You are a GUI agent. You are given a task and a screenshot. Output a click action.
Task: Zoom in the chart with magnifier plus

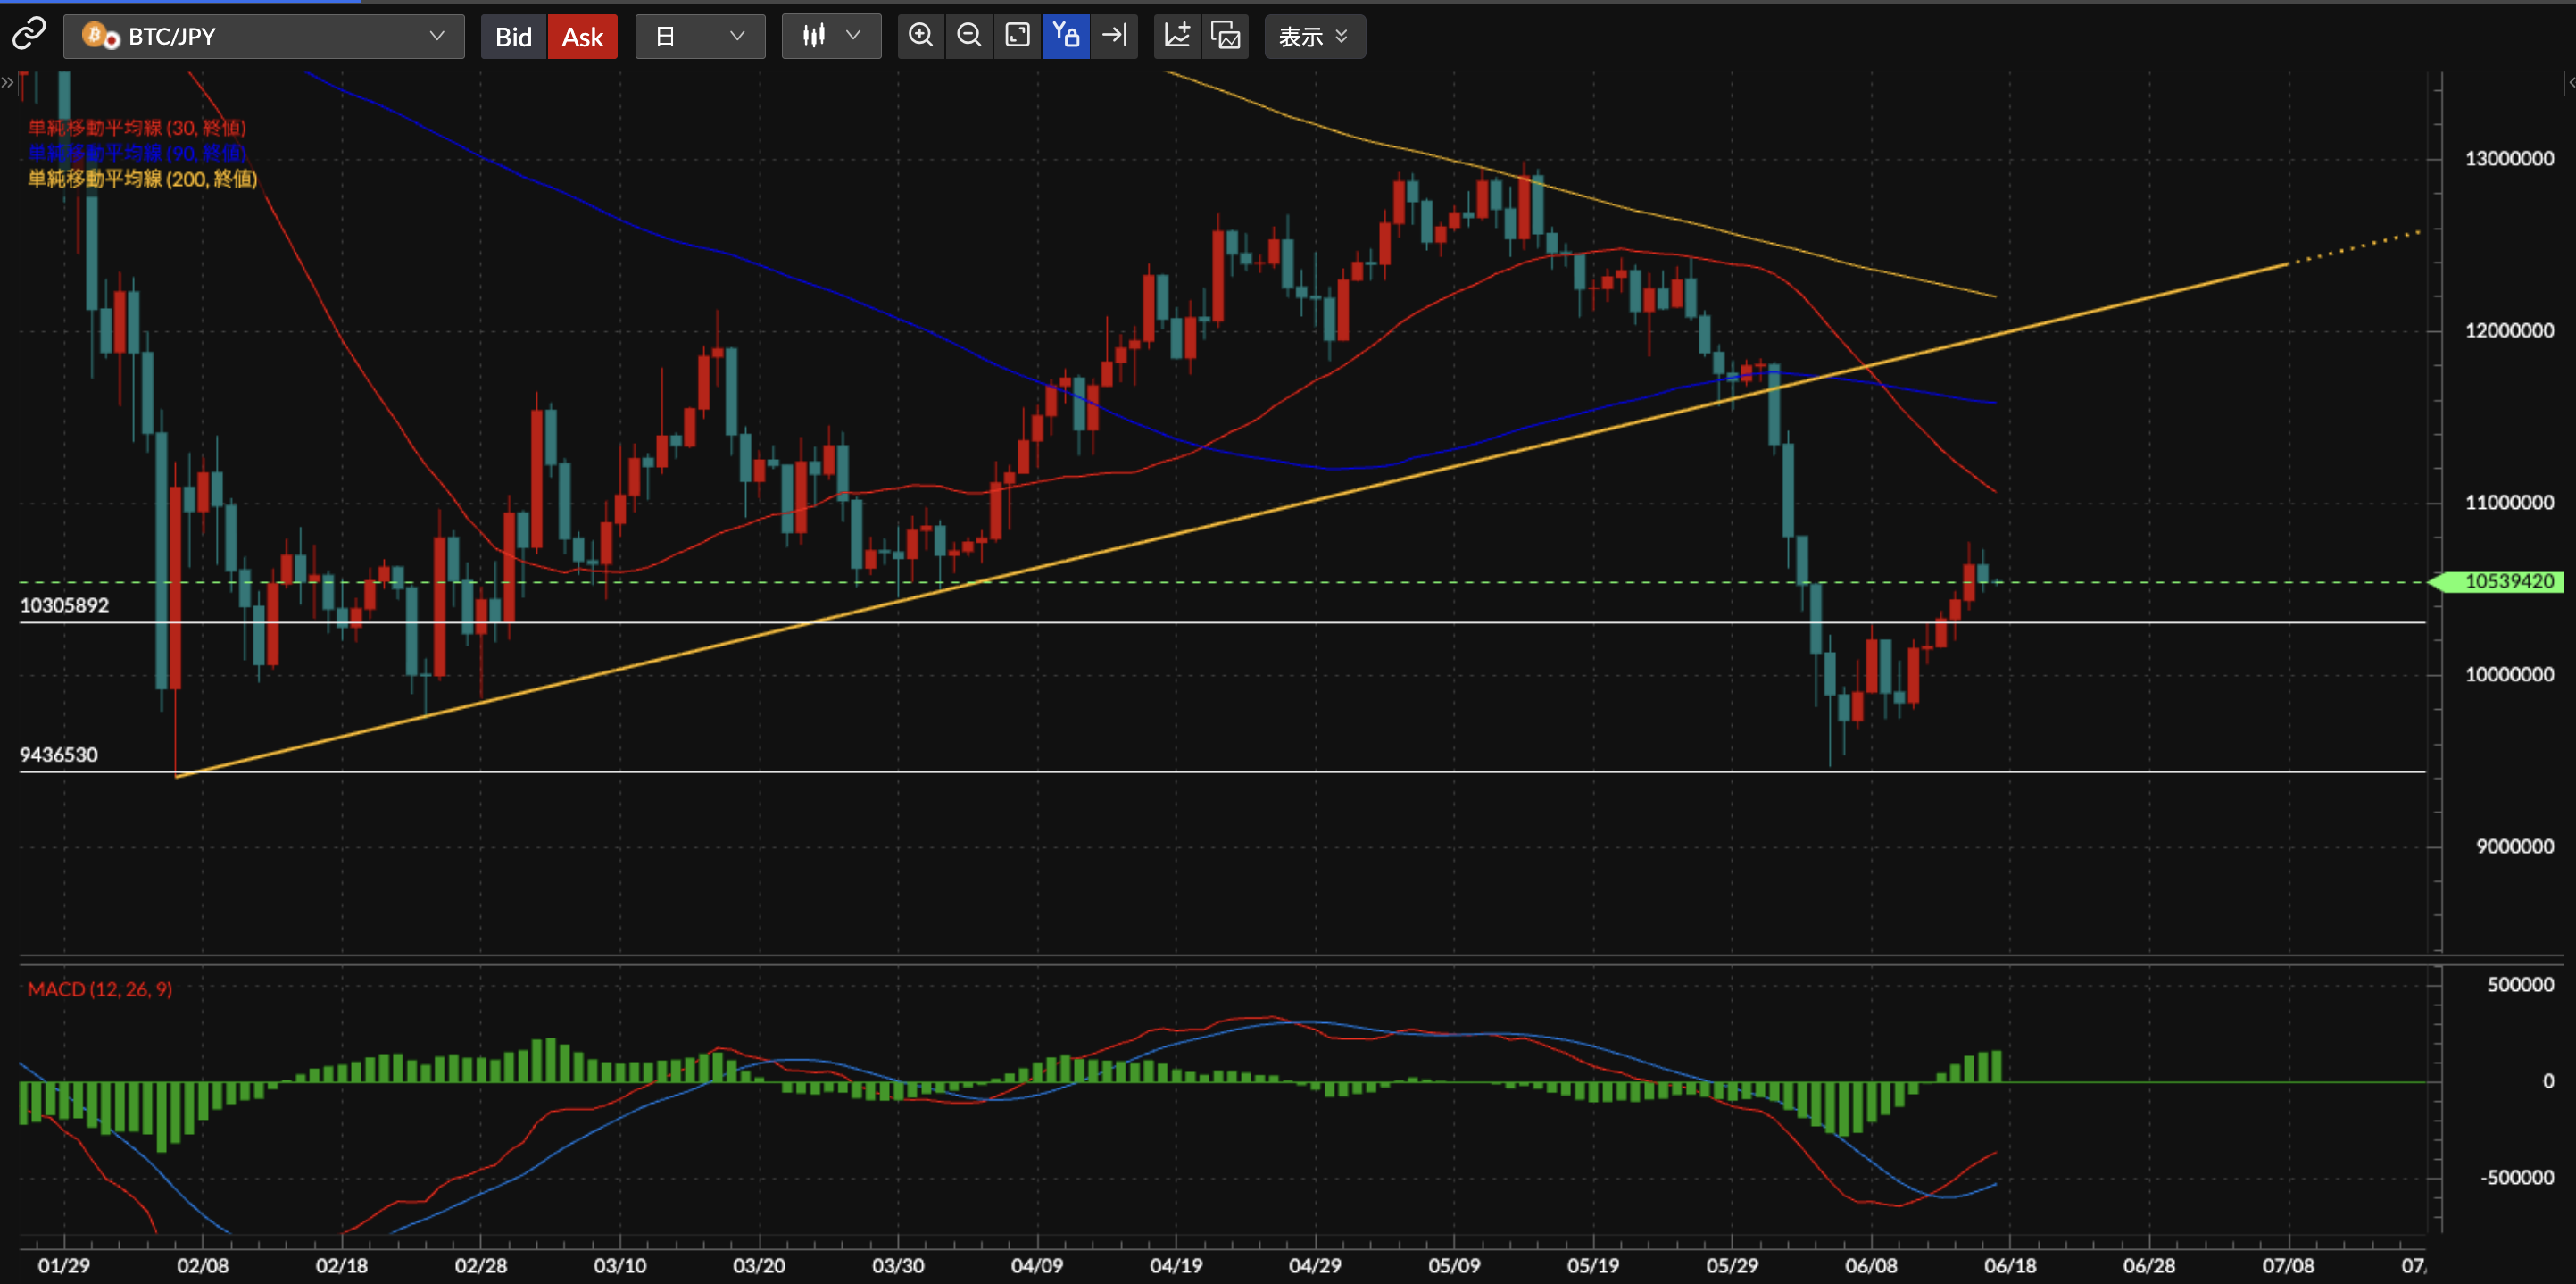tap(920, 36)
